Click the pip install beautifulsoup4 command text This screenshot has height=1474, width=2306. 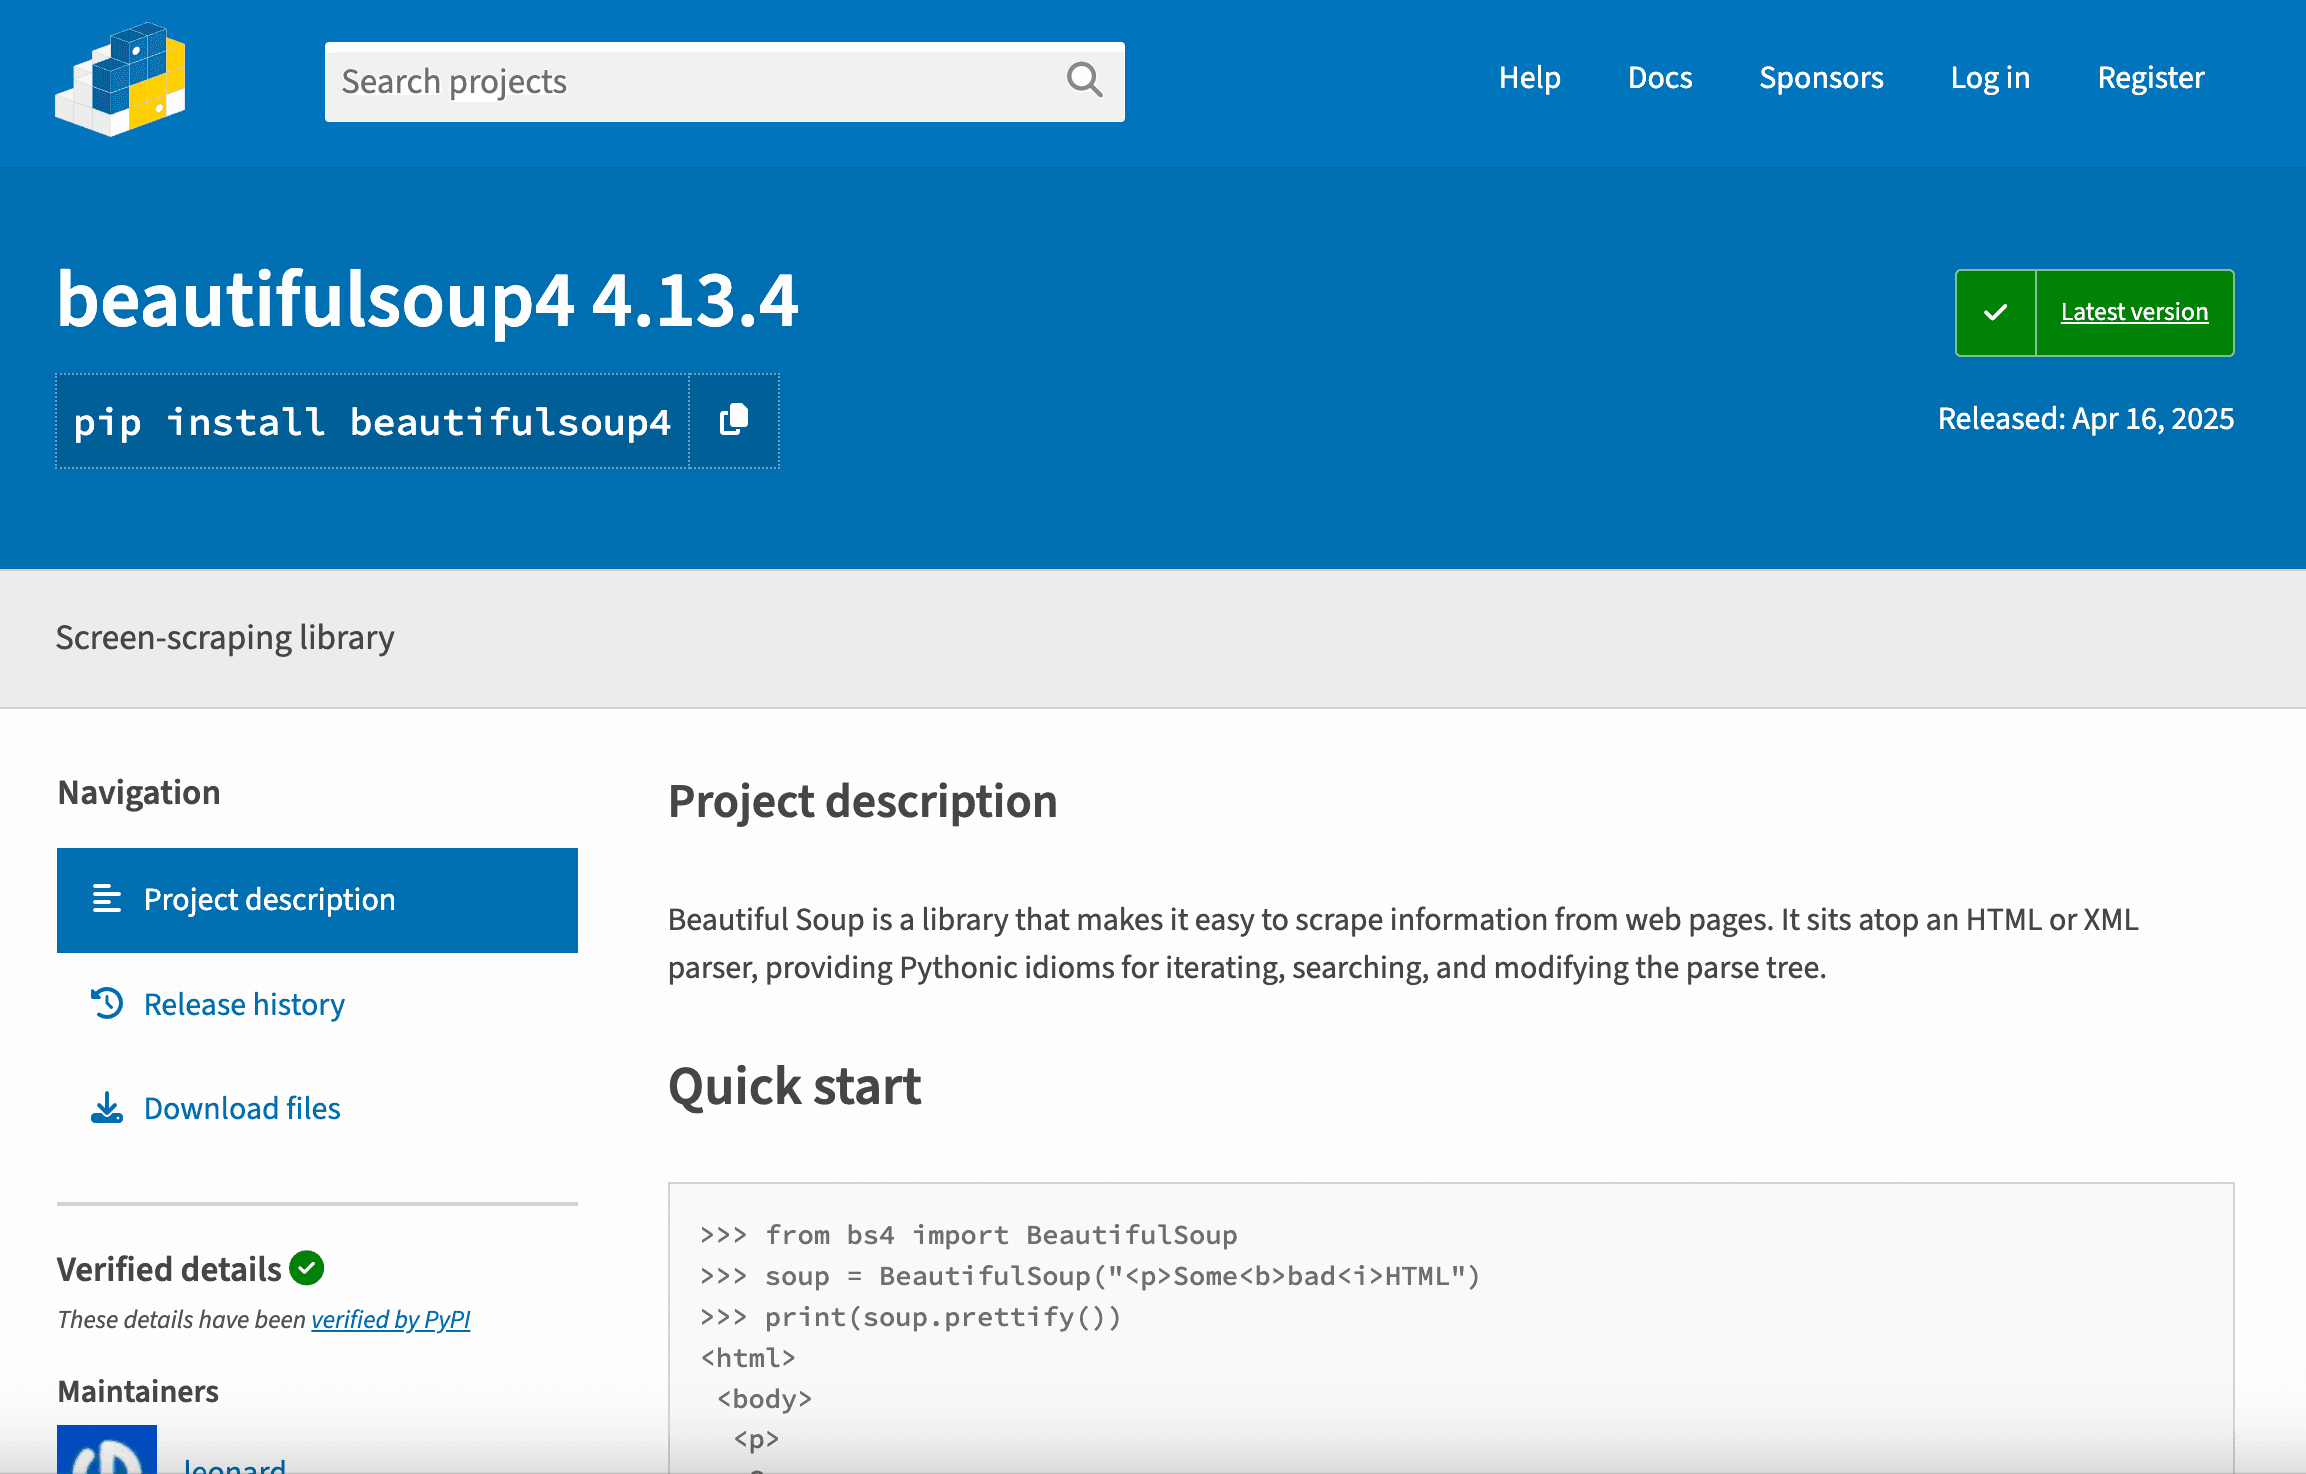pyautogui.click(x=372, y=421)
